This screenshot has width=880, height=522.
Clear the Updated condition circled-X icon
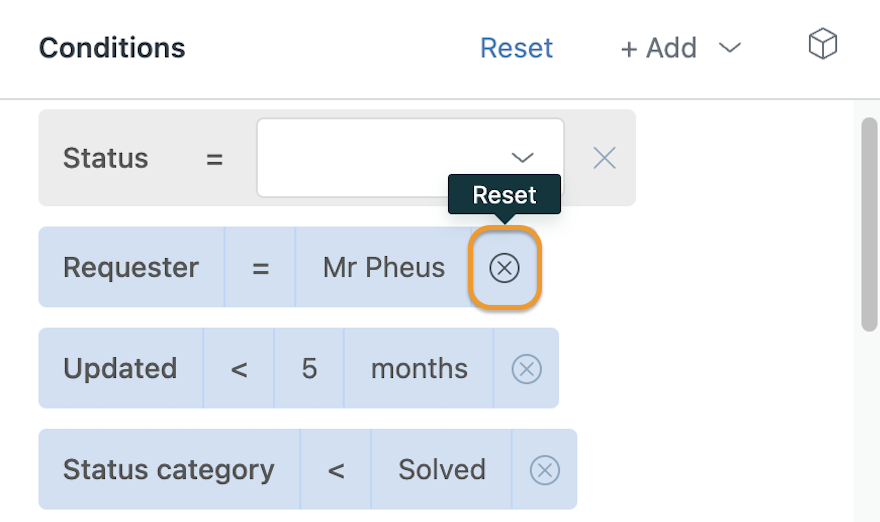click(x=526, y=369)
